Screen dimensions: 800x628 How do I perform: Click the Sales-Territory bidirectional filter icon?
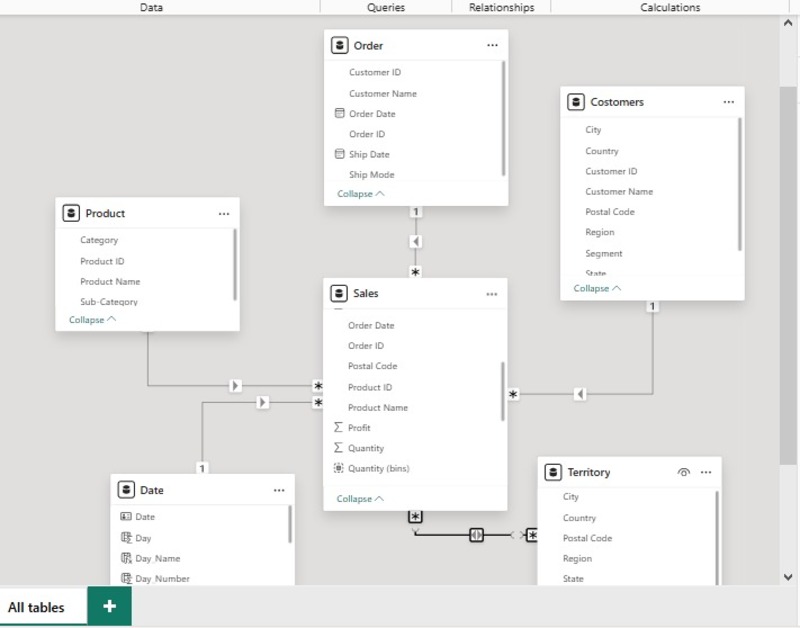pyautogui.click(x=476, y=535)
